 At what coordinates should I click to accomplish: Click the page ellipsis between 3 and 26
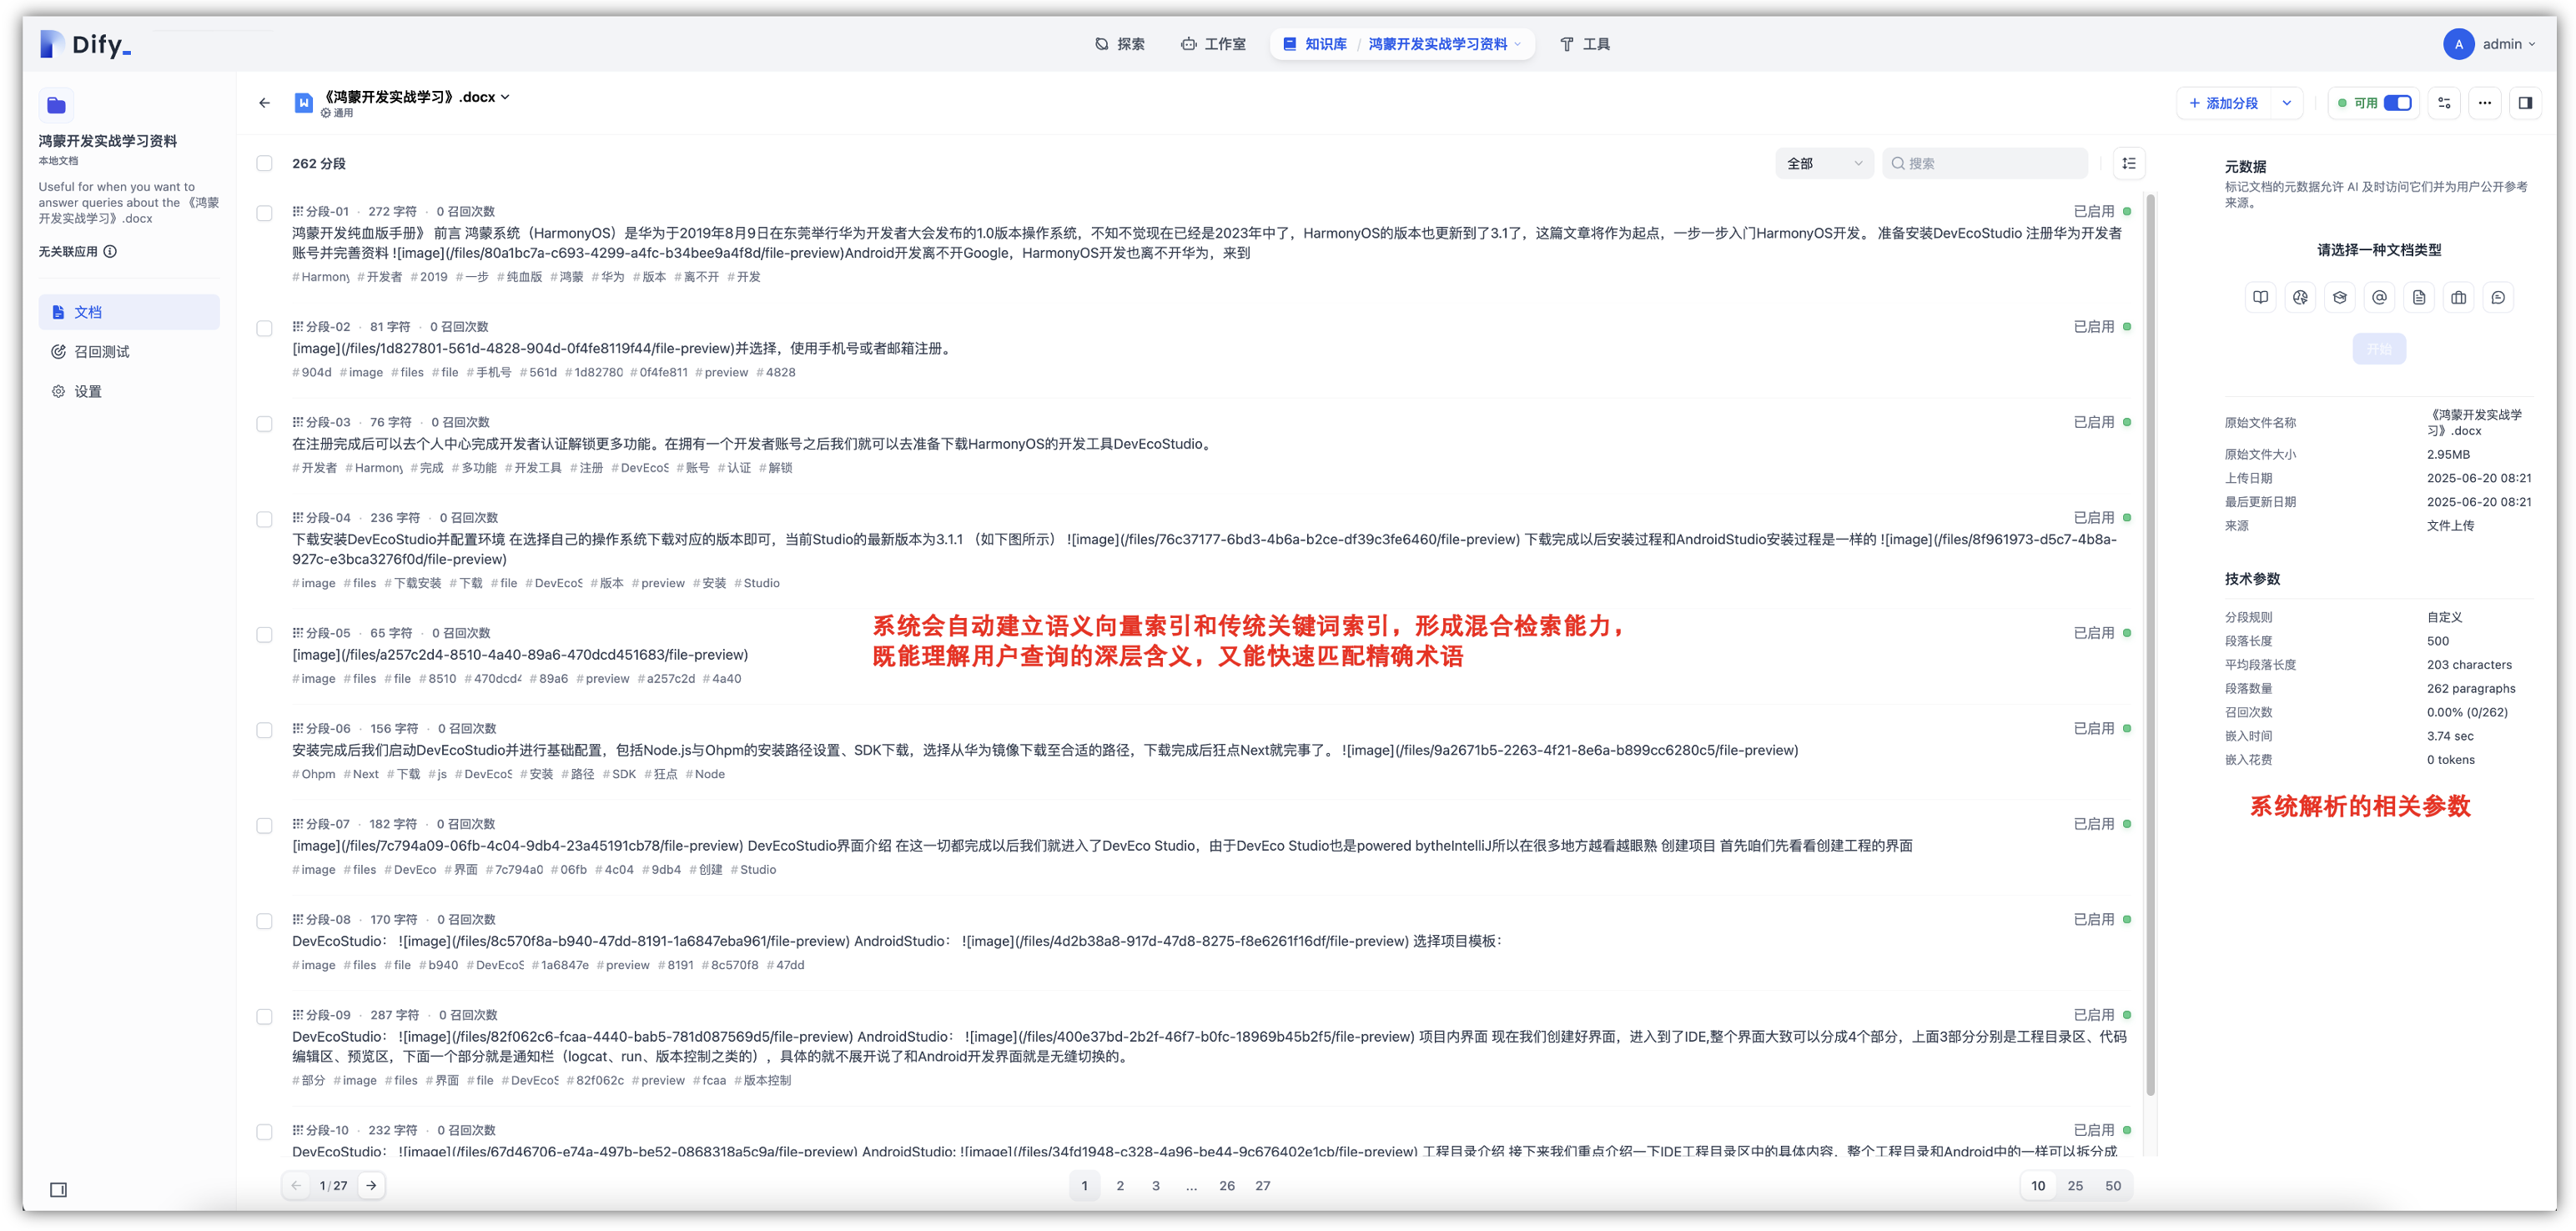pos(1191,1185)
